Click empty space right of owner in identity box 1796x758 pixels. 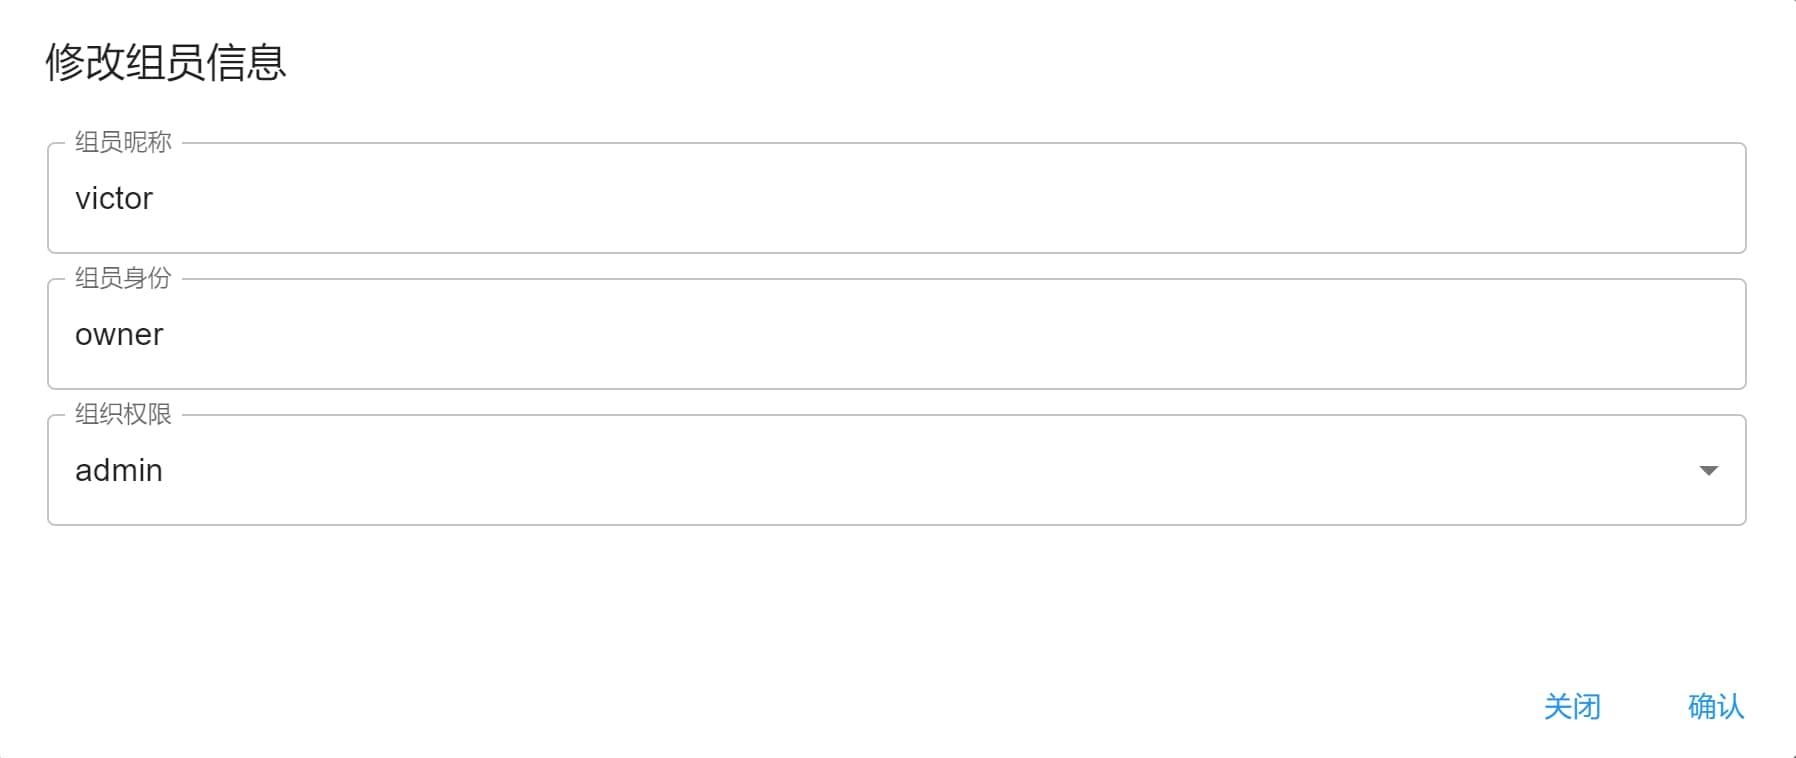point(950,334)
